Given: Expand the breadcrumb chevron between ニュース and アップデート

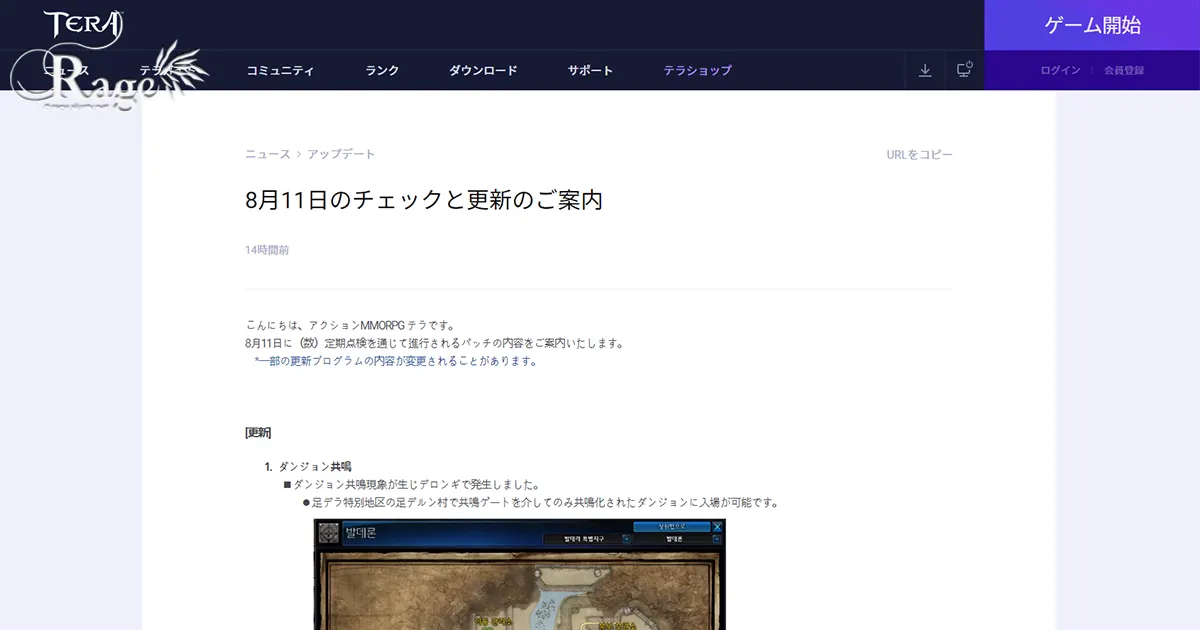Looking at the screenshot, I should [x=297, y=154].
